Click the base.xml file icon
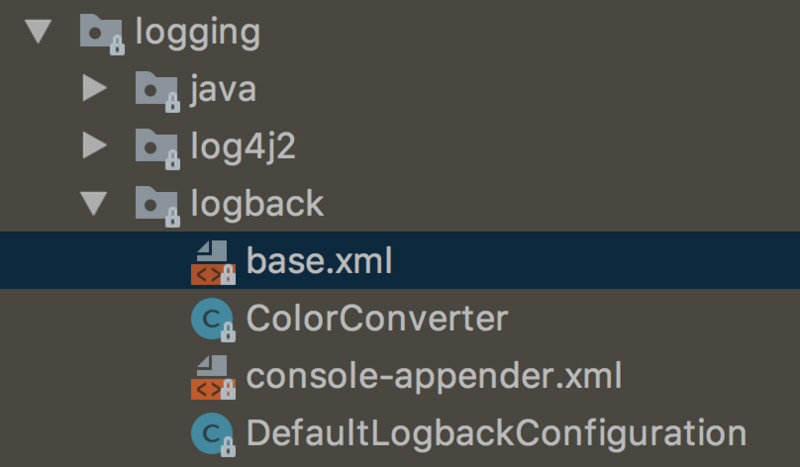The height and width of the screenshot is (467, 800). (x=212, y=261)
